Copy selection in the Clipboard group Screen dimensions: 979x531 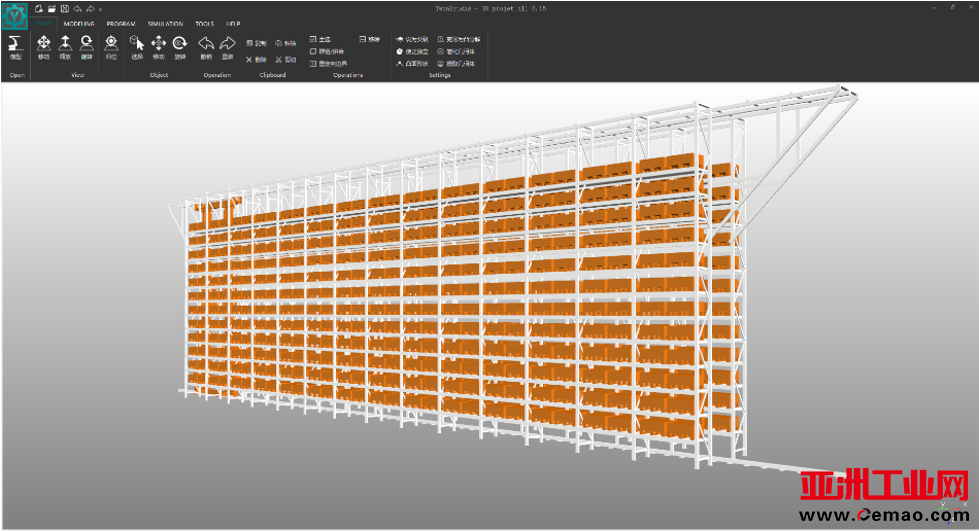coord(256,43)
